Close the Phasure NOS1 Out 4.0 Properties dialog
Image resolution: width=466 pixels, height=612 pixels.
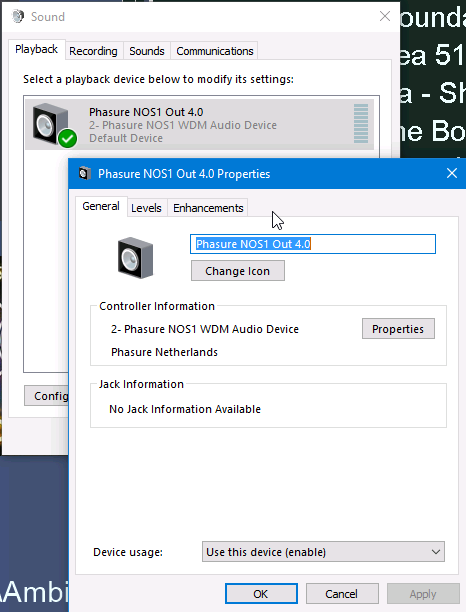coord(452,173)
